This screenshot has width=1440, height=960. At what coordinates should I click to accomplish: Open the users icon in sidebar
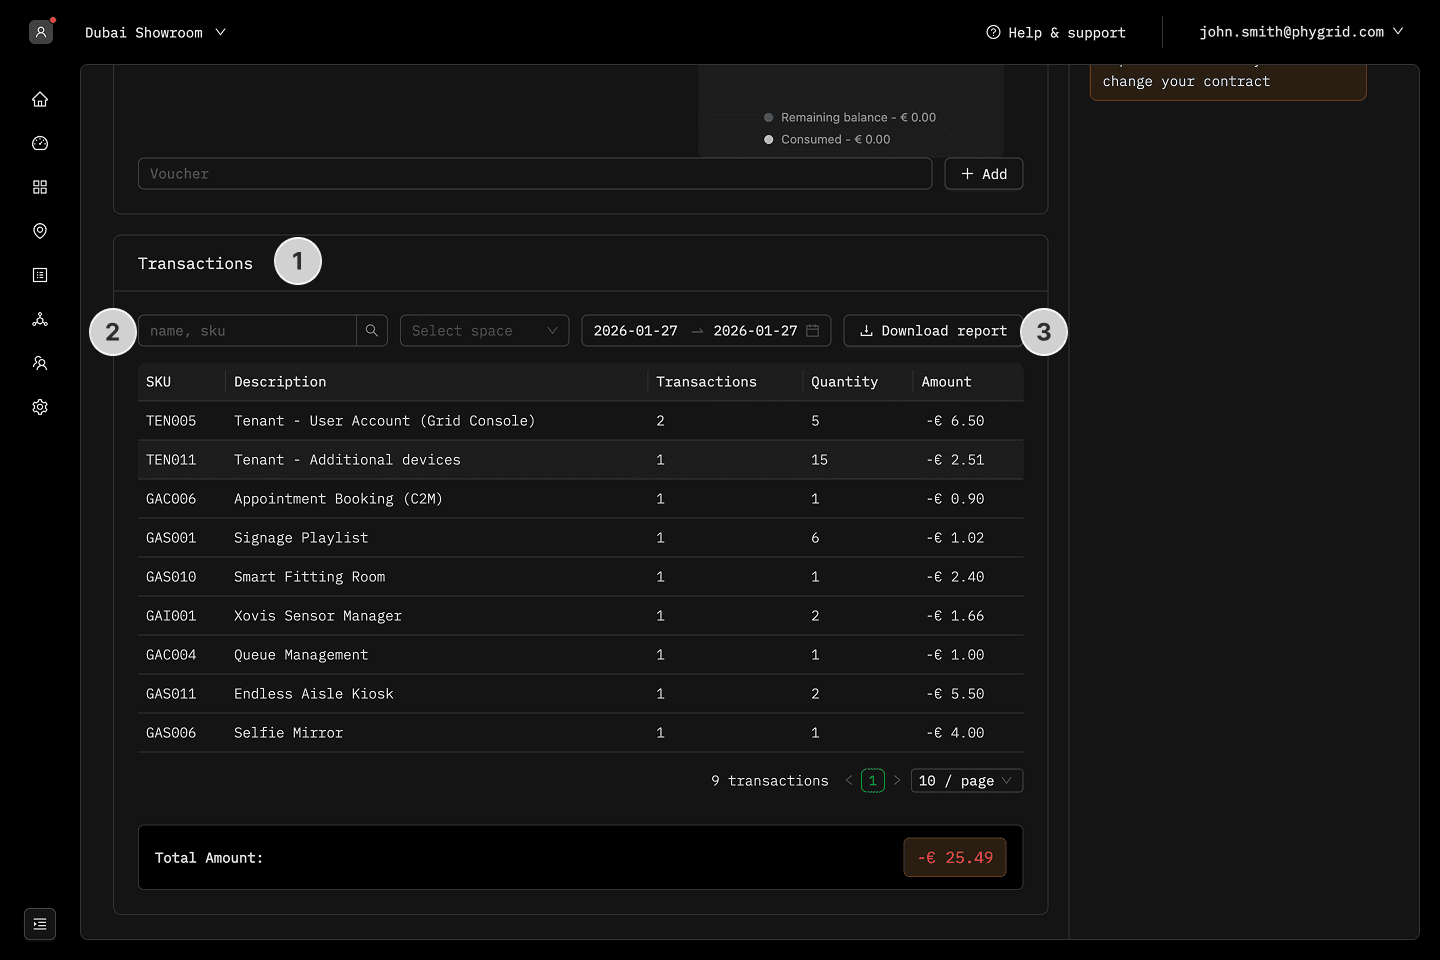click(40, 363)
